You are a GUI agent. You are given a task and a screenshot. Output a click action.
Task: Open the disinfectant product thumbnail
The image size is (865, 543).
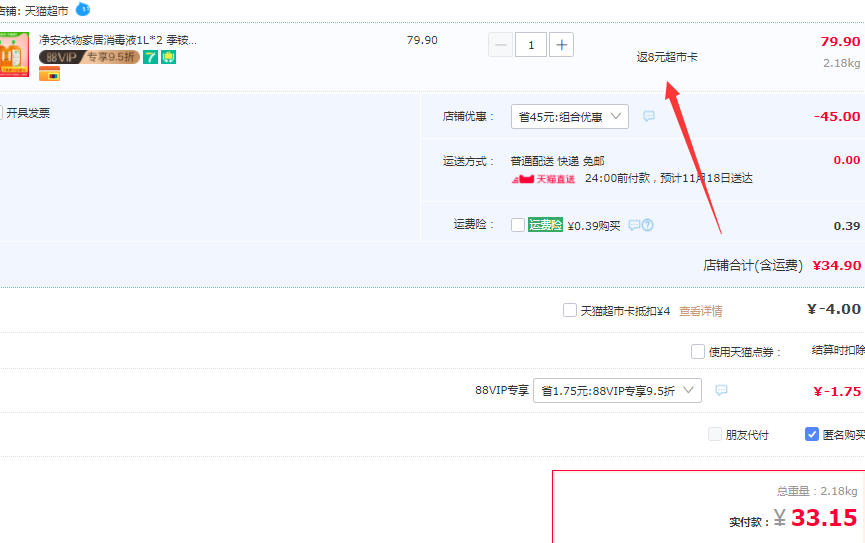tap(14, 54)
